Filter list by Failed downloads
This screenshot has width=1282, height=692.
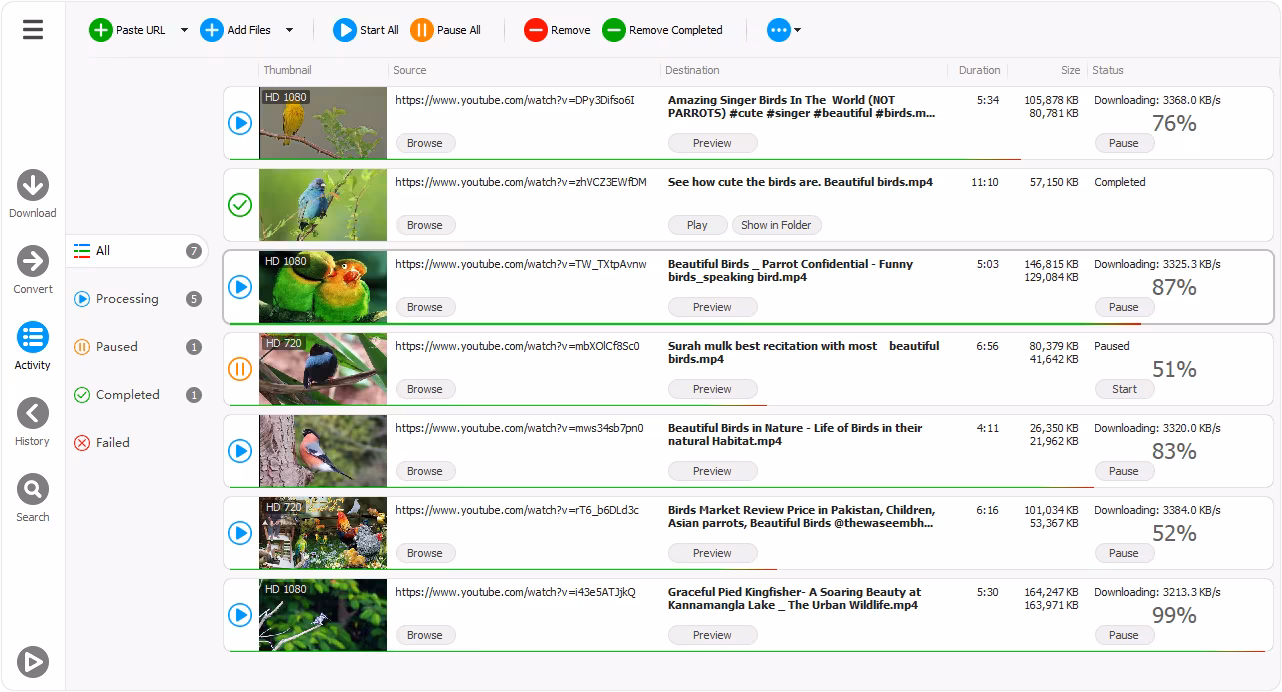click(112, 443)
